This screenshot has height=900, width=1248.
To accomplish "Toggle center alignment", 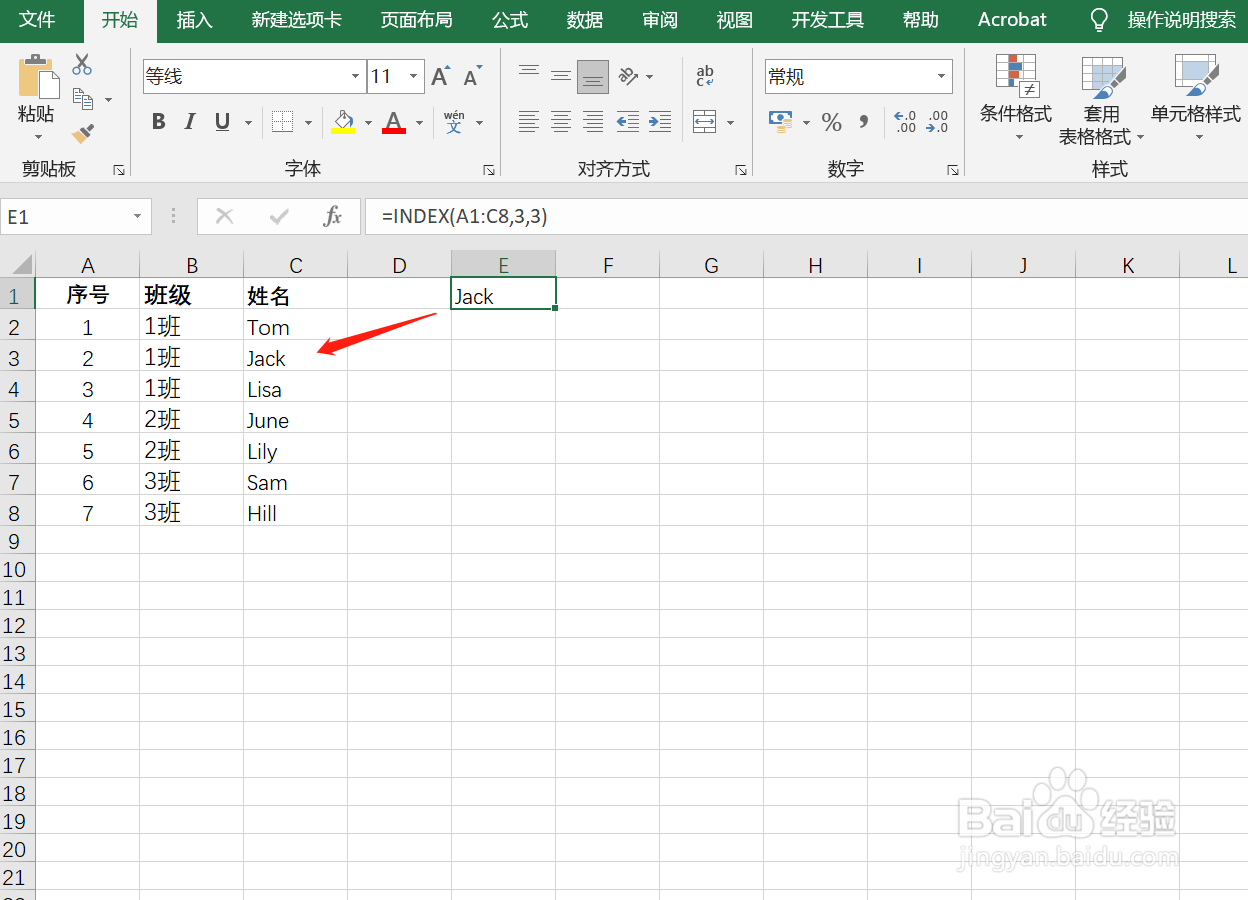I will (561, 122).
